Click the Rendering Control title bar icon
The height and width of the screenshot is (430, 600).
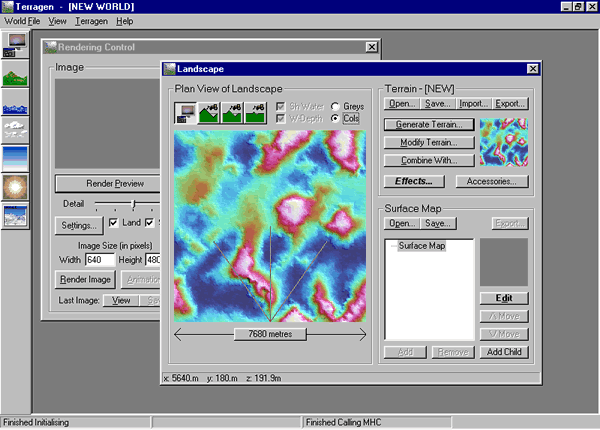coord(50,47)
